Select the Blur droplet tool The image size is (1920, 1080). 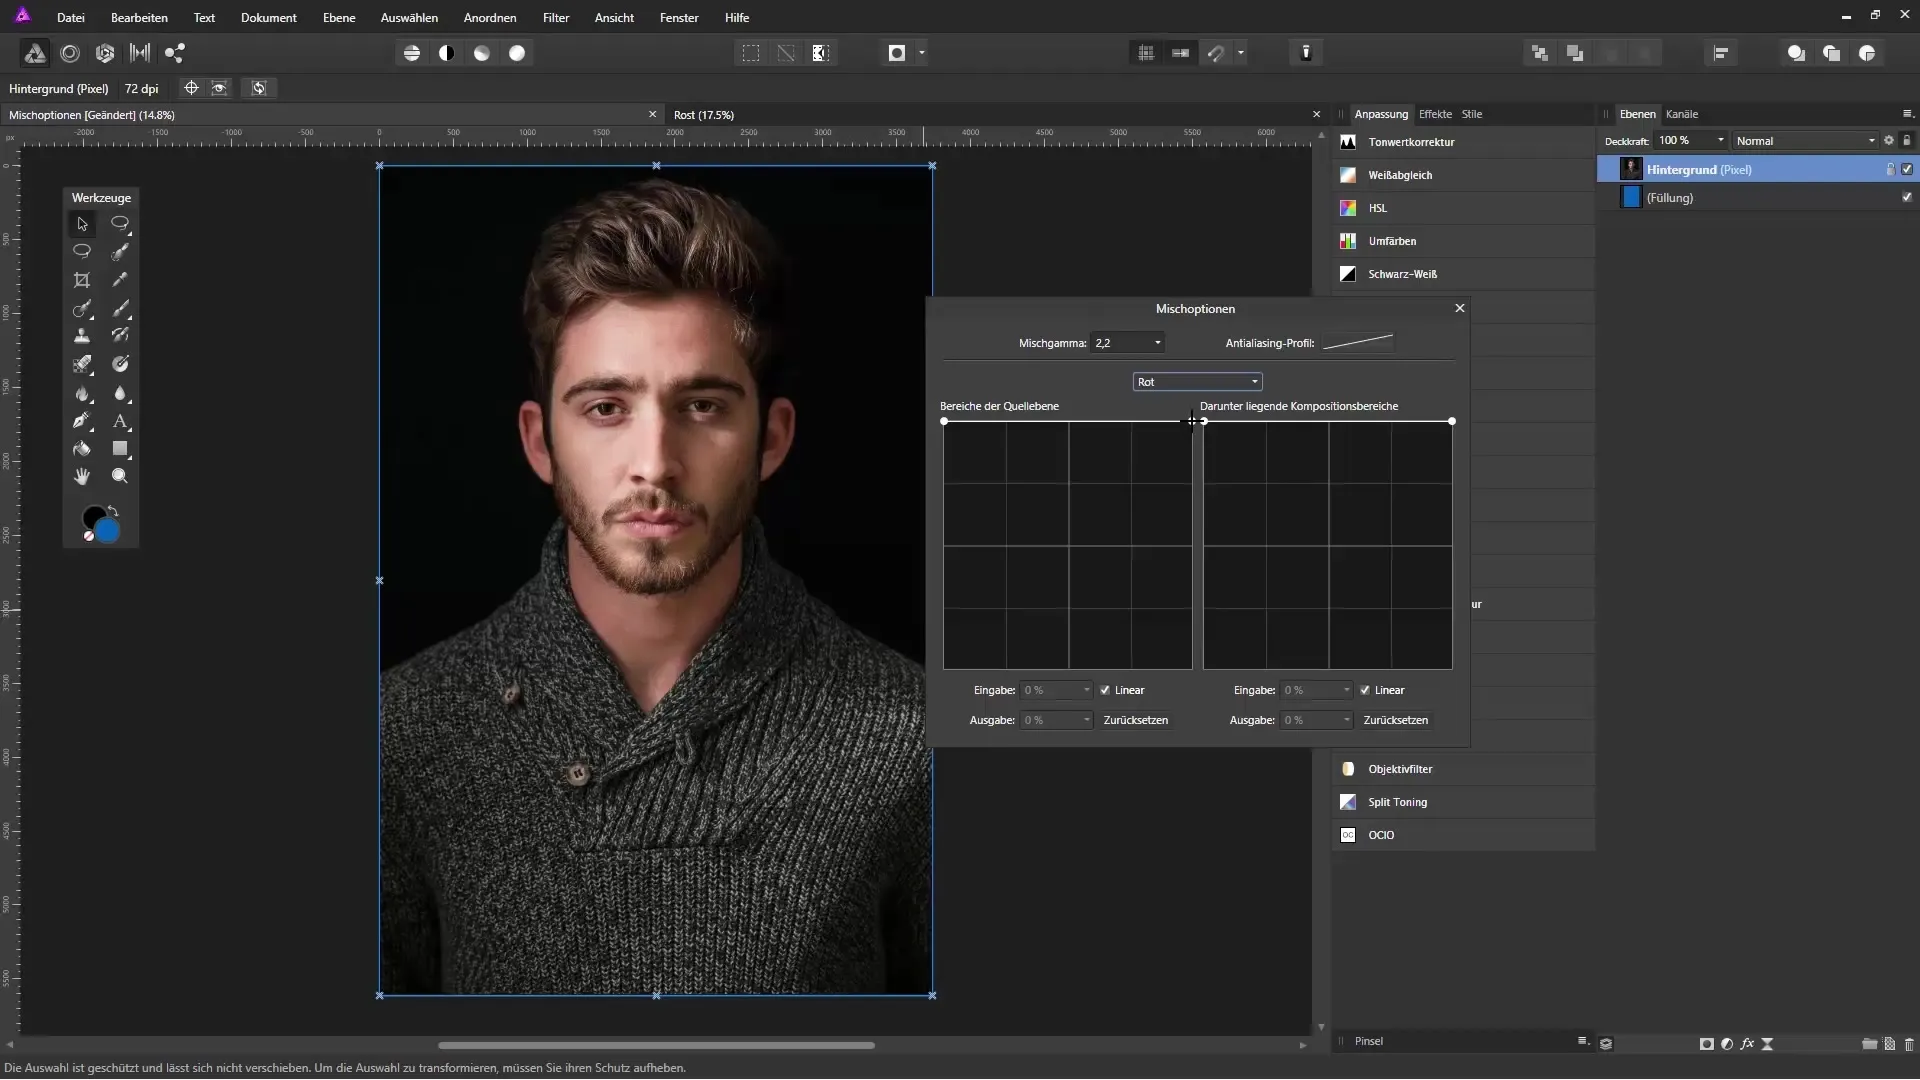coord(120,393)
